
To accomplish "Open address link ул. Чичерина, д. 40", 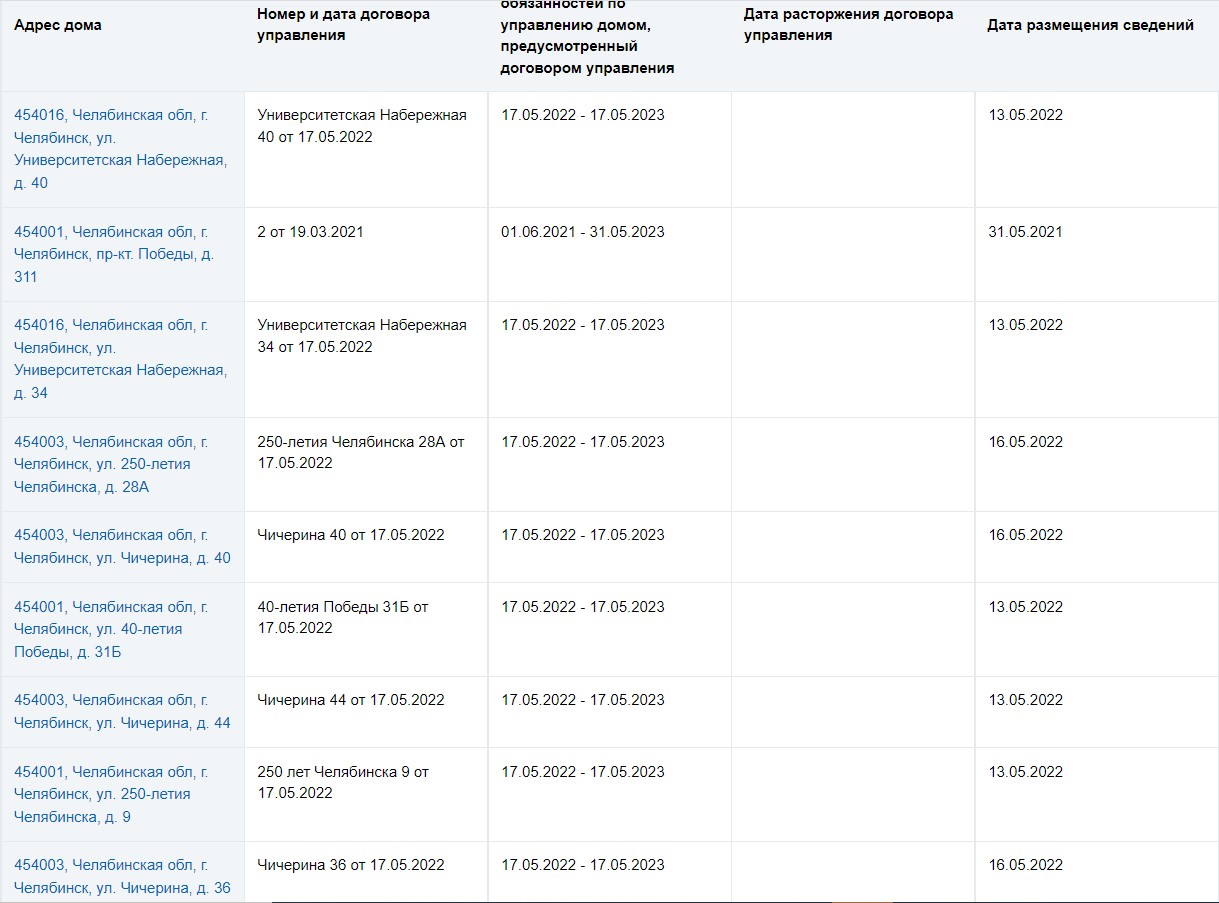I will [x=122, y=546].
